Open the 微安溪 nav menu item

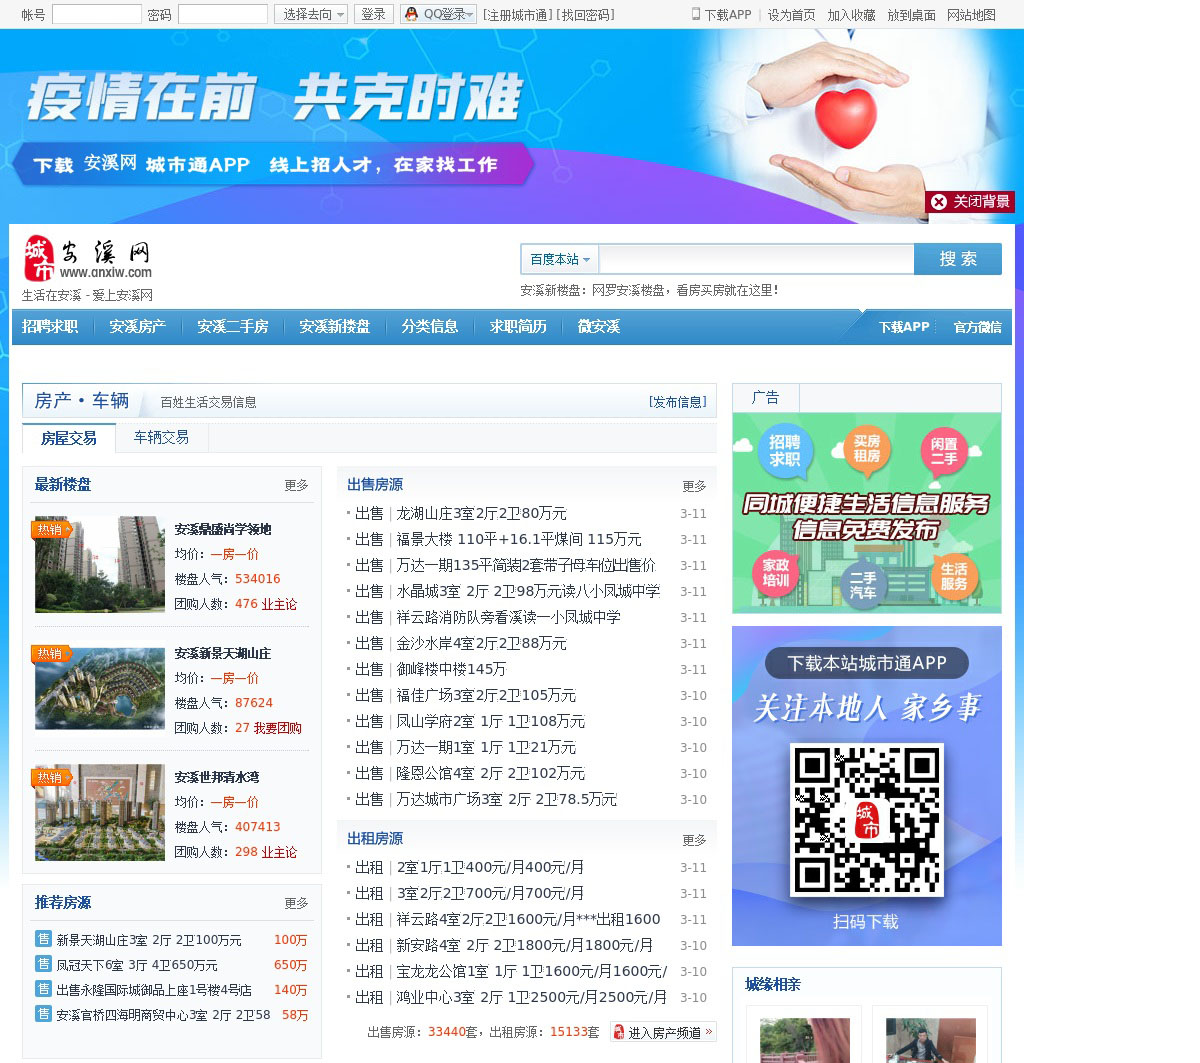599,327
